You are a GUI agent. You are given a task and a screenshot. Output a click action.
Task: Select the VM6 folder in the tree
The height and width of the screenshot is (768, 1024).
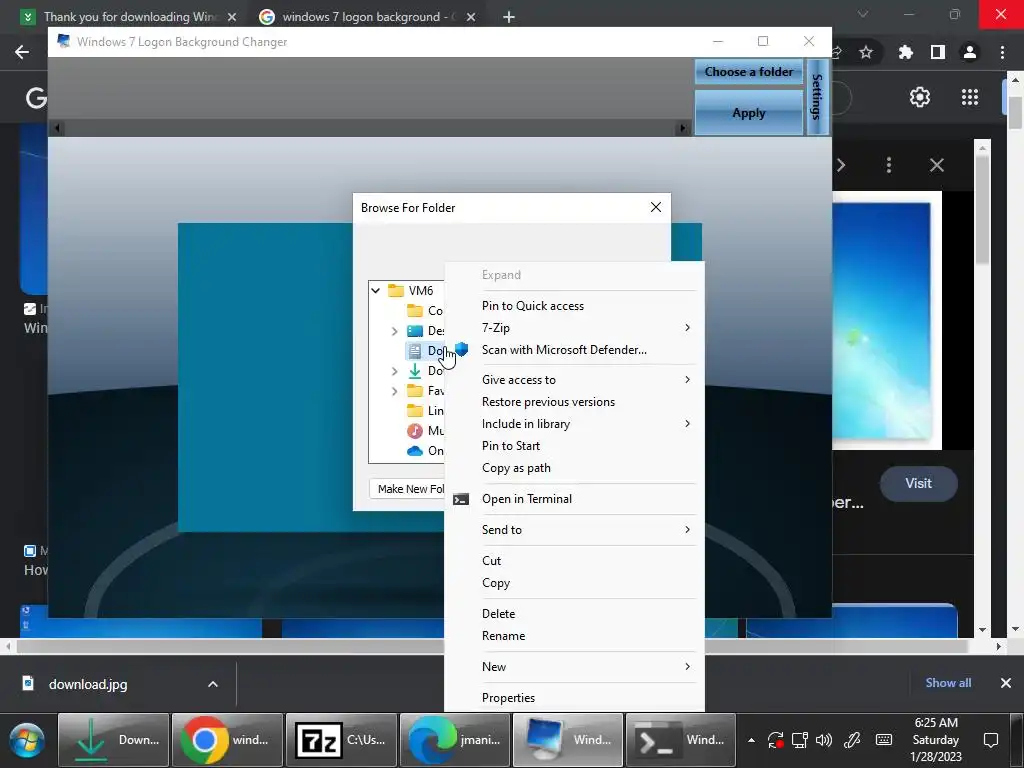point(411,291)
